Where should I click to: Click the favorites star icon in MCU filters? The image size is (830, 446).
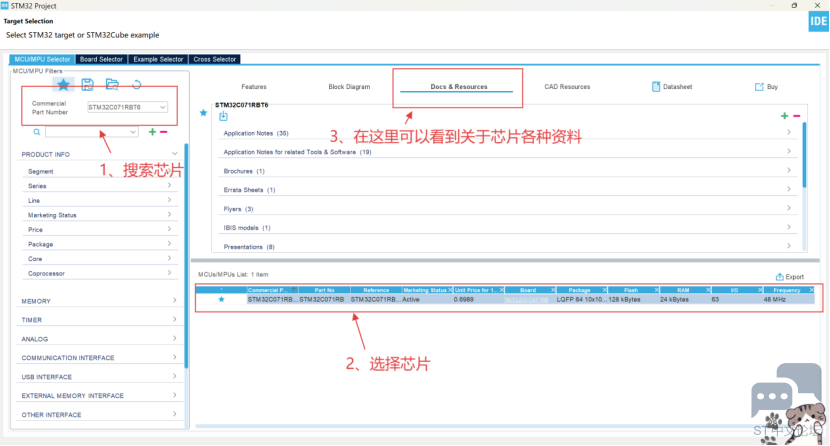pos(63,84)
